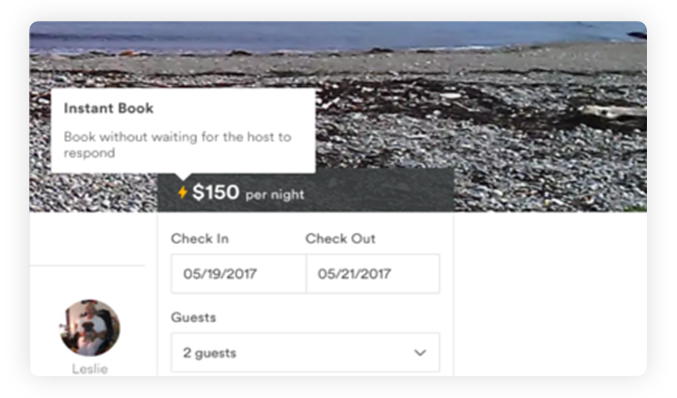677x398 pixels.
Task: Click the $150 price label
Action: click(x=215, y=192)
